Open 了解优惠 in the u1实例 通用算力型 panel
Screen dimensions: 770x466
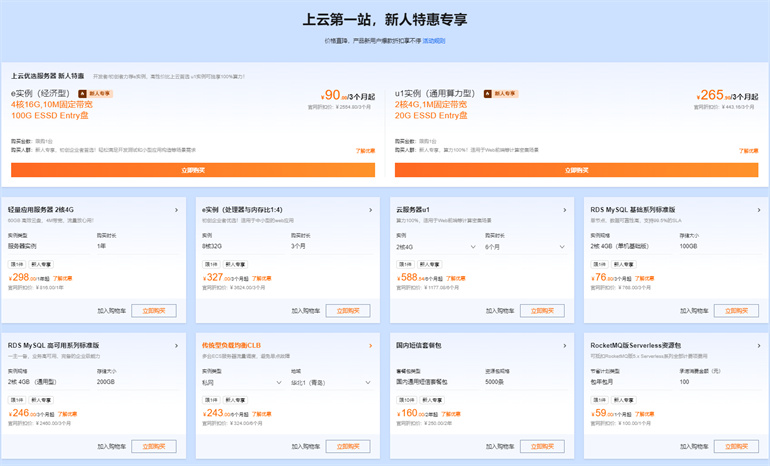(x=748, y=151)
